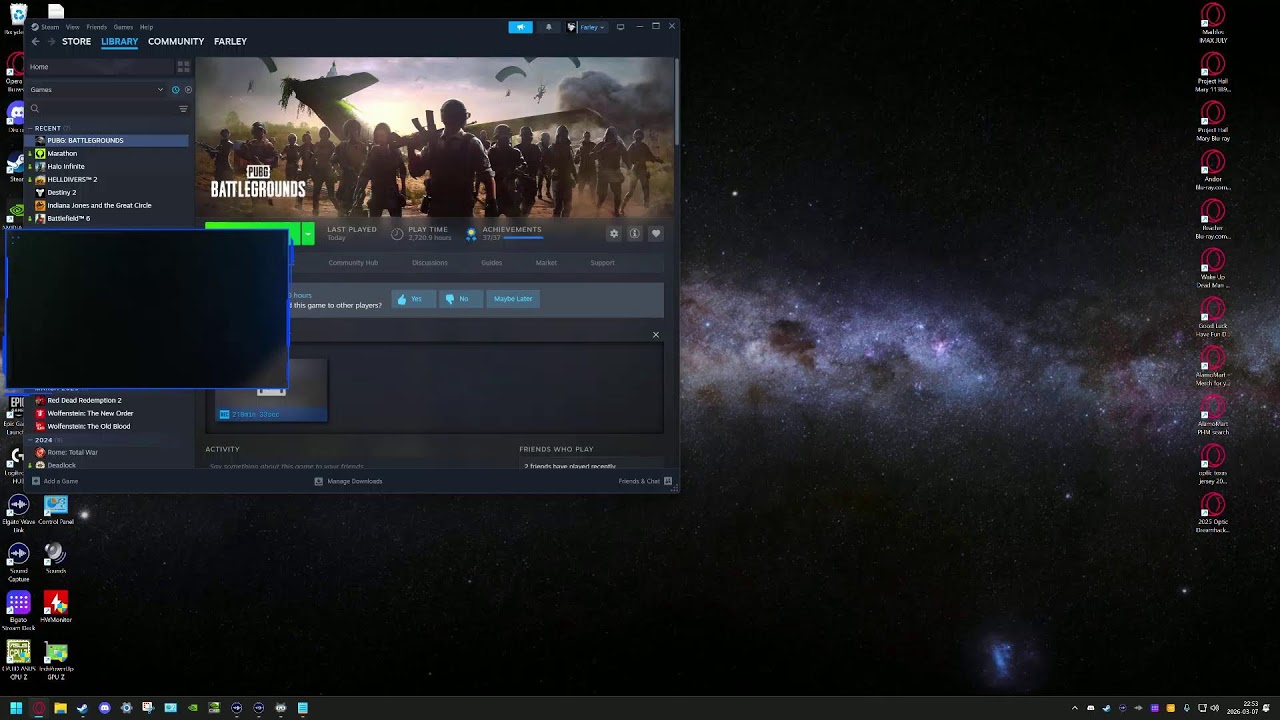
Task: Open the Support link
Action: click(x=602, y=263)
